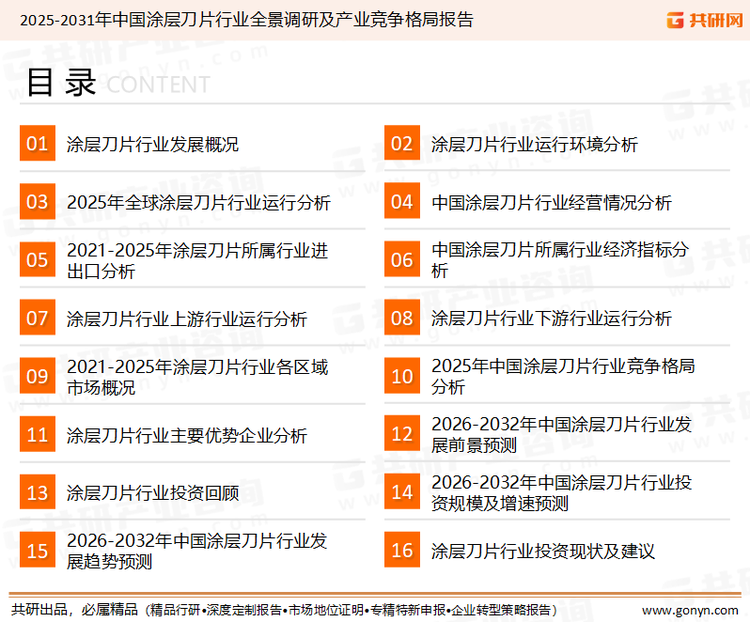Select the orange 11 chapter badge
Viewport: 750px width, 622px height.
tap(37, 435)
